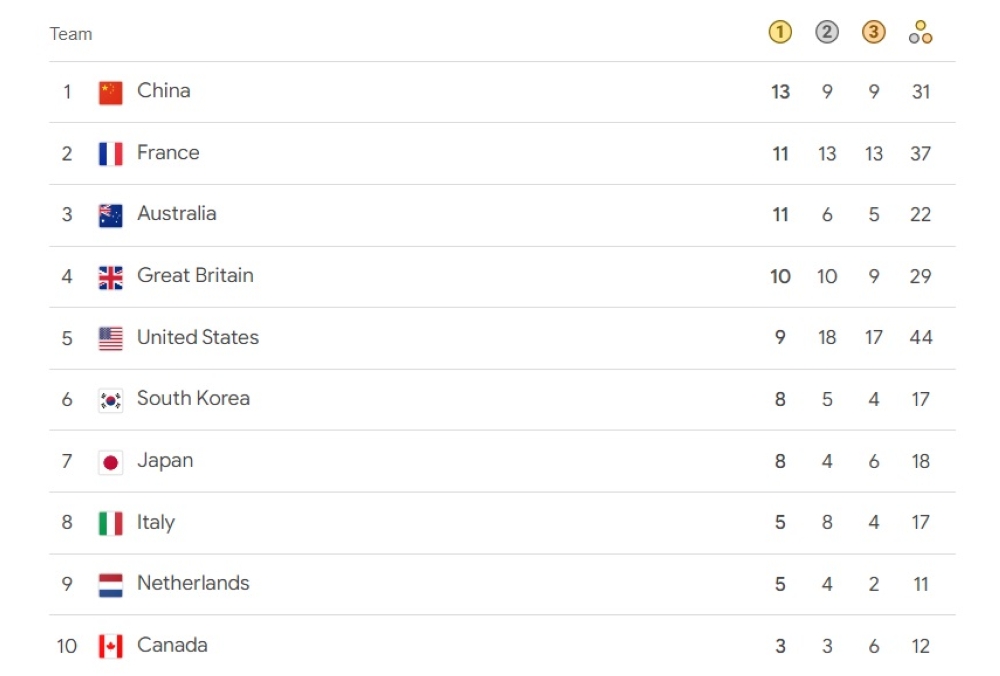Click the total medals column icon

click(921, 33)
